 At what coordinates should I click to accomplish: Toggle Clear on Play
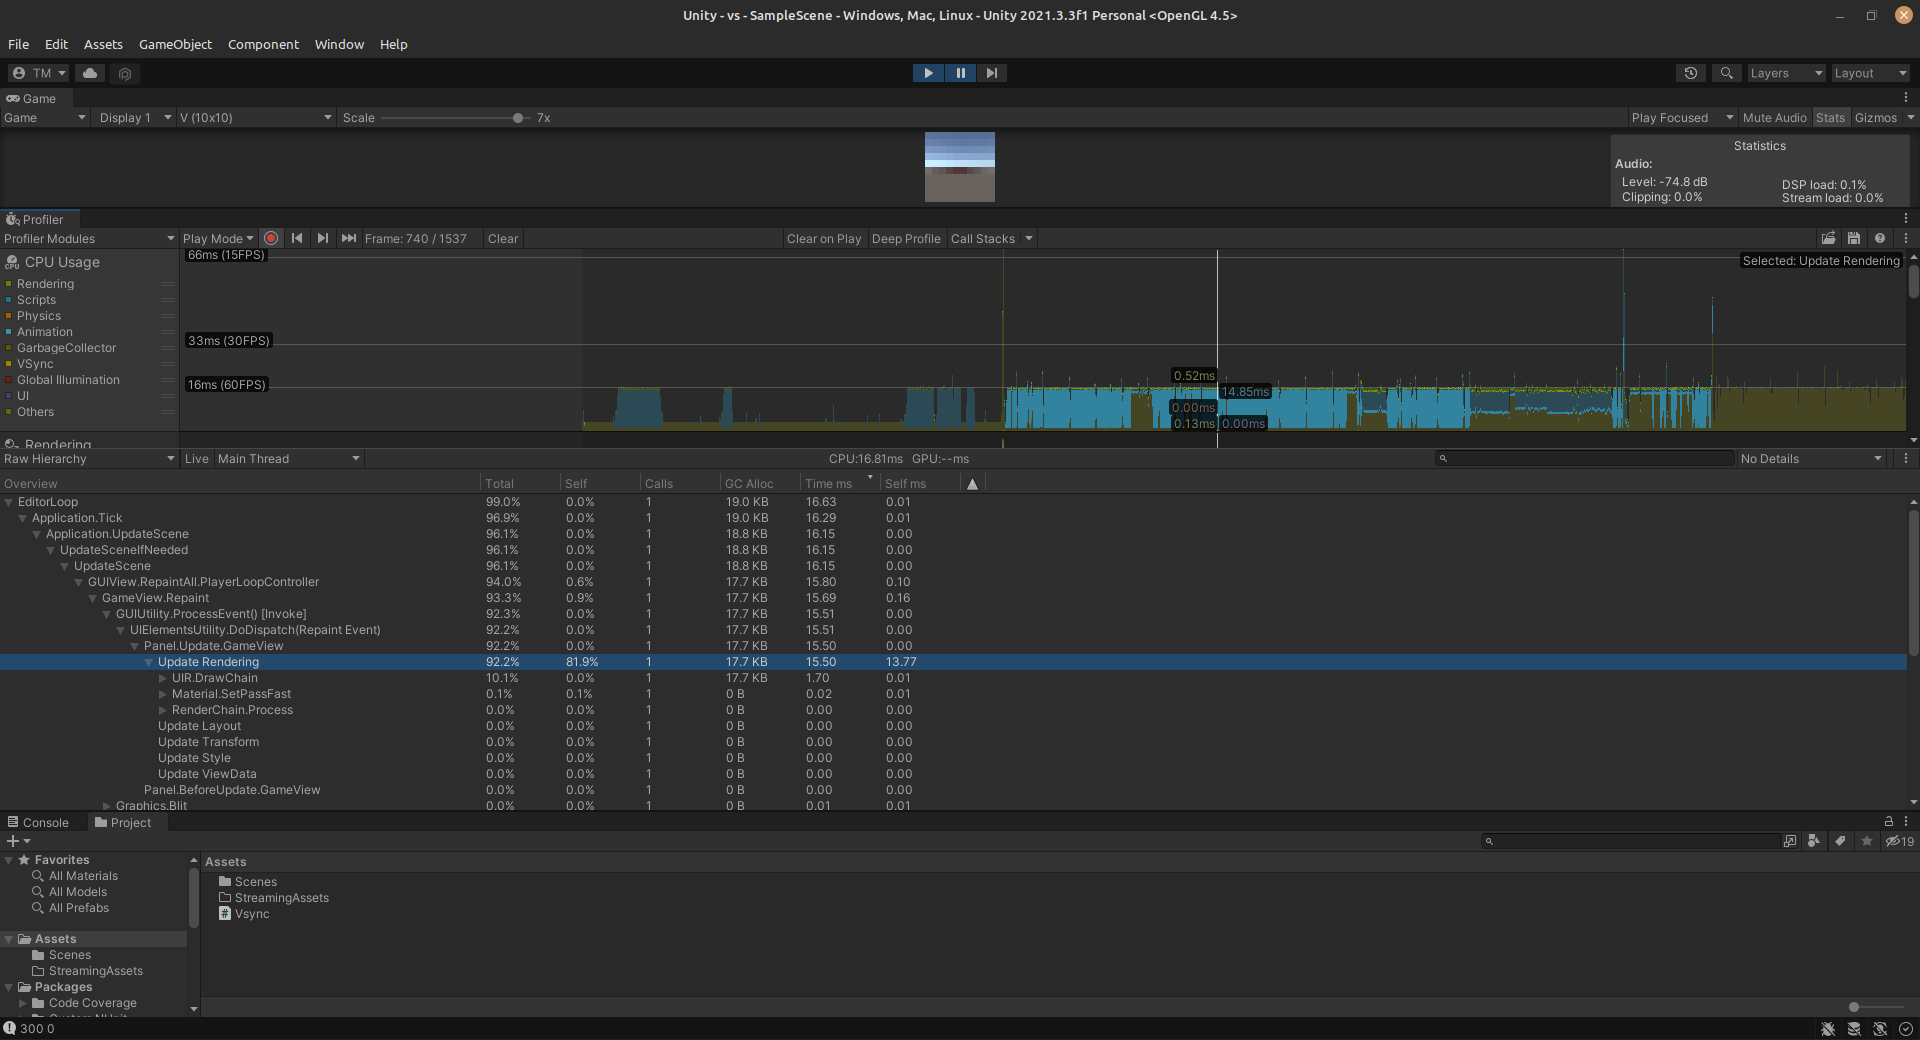tap(823, 239)
